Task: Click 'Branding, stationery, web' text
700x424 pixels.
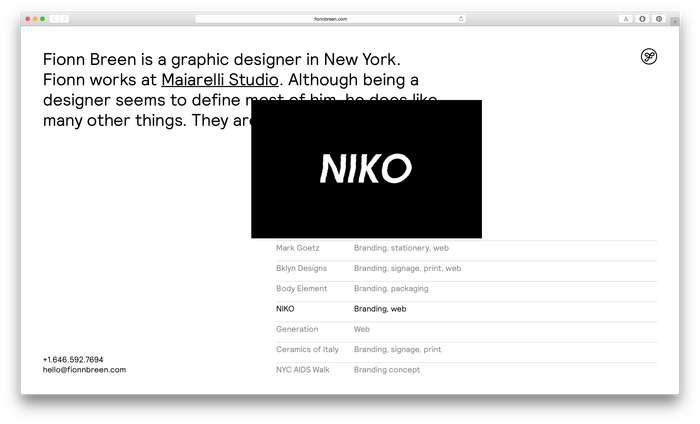Action: click(401, 248)
